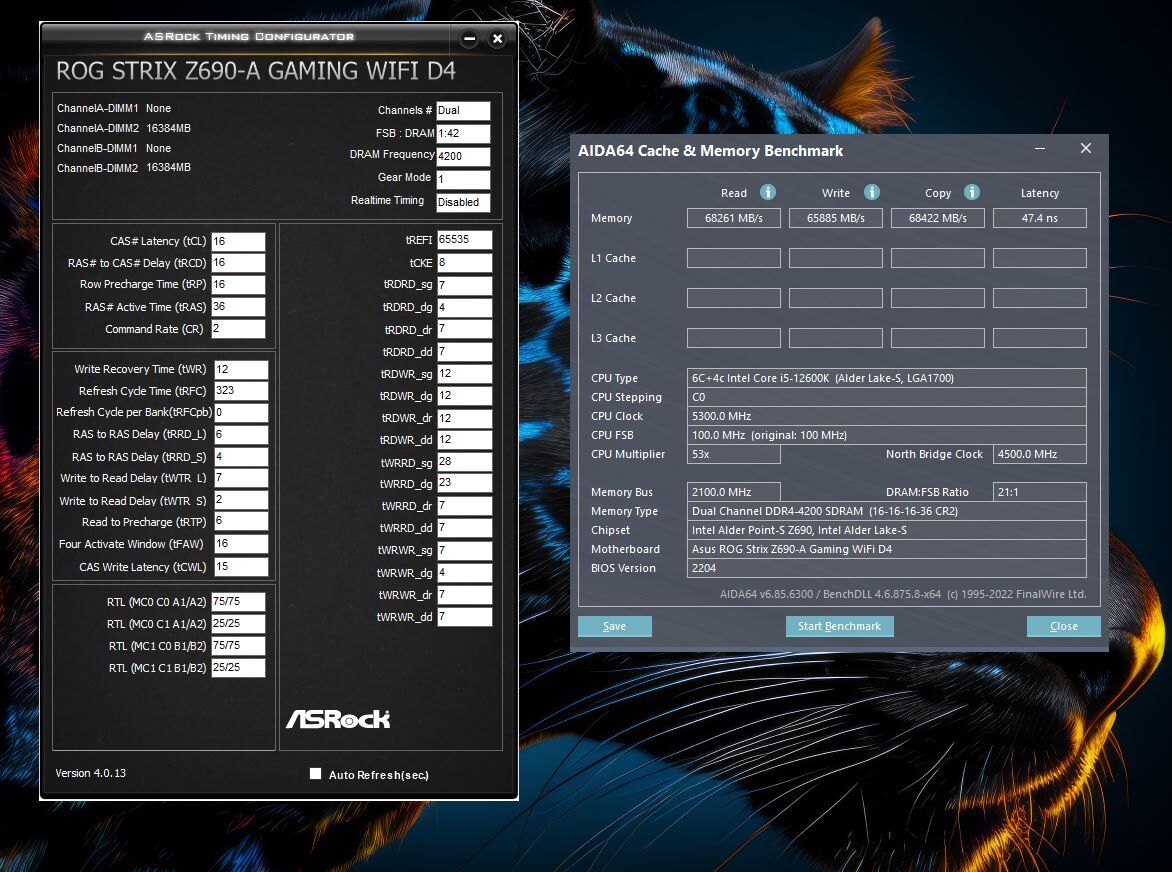Click the tWRRD_sg value field
The height and width of the screenshot is (872, 1172).
[465, 462]
